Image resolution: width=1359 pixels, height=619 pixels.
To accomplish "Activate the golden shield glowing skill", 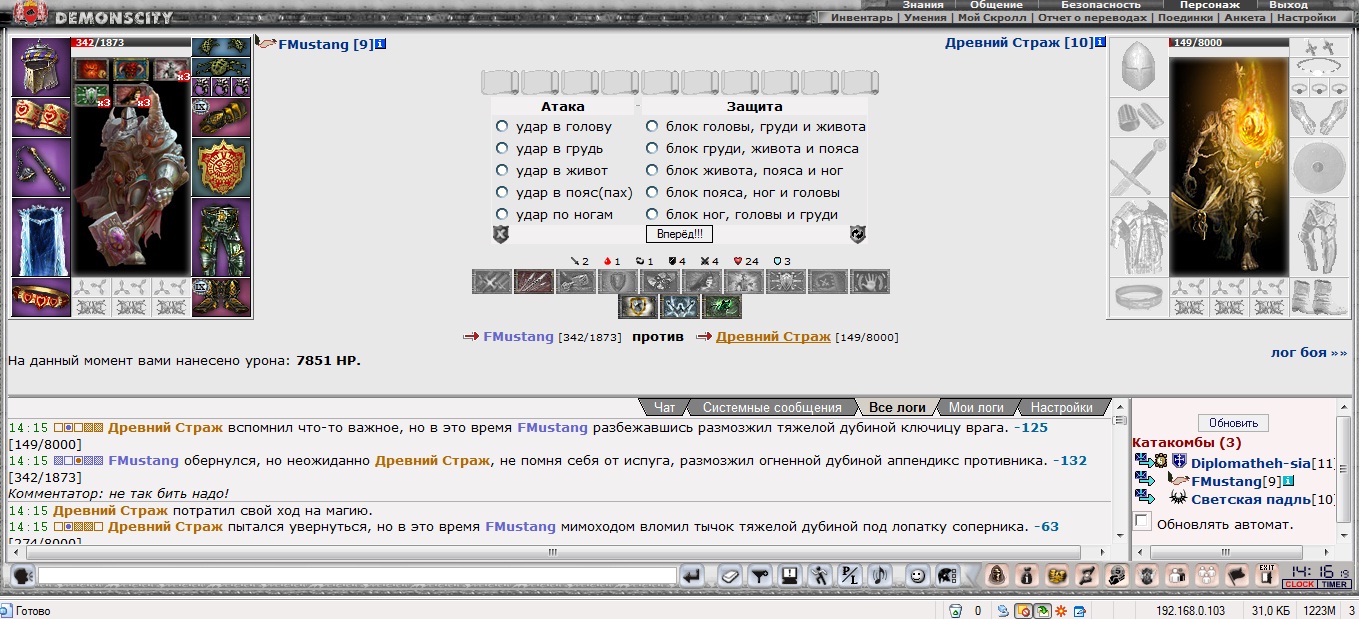I will (x=637, y=307).
